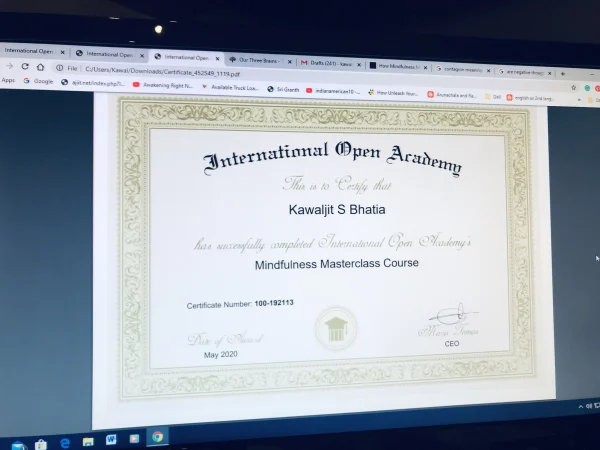Open the ajit.net/index.php bookmark
The height and width of the screenshot is (450, 600).
tap(93, 83)
